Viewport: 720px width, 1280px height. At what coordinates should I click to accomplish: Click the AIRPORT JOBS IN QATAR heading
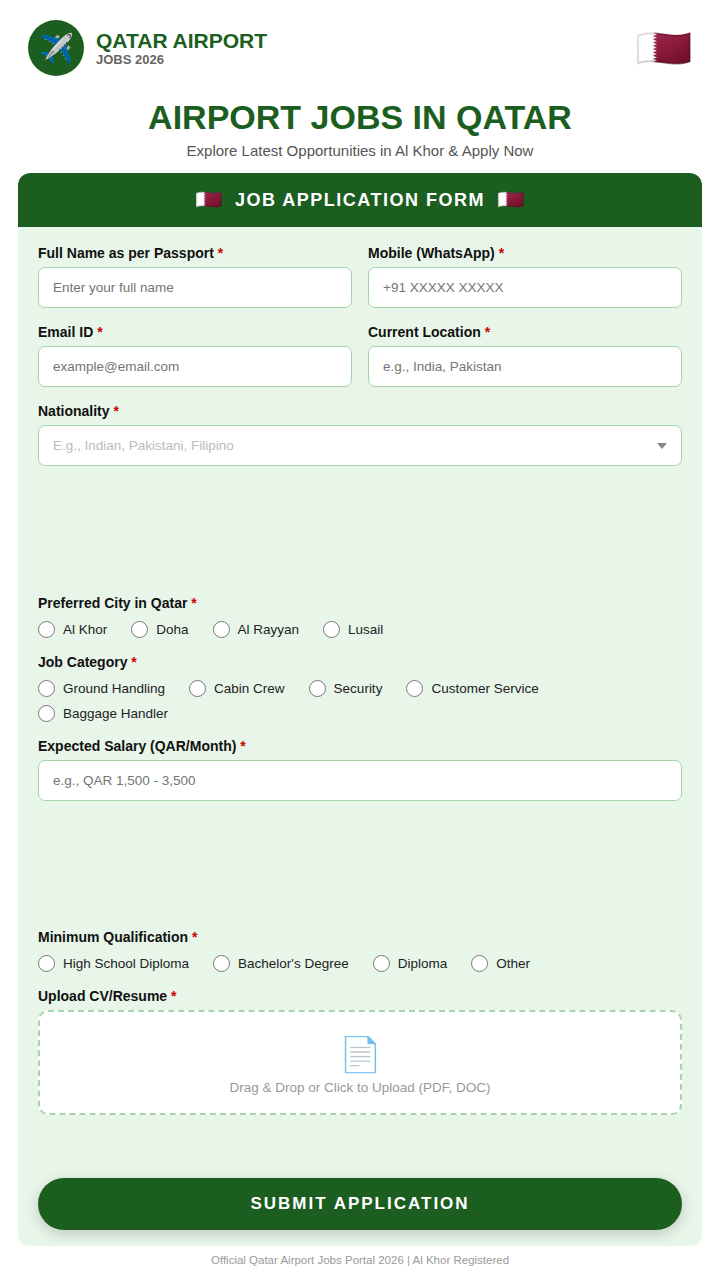(x=360, y=118)
